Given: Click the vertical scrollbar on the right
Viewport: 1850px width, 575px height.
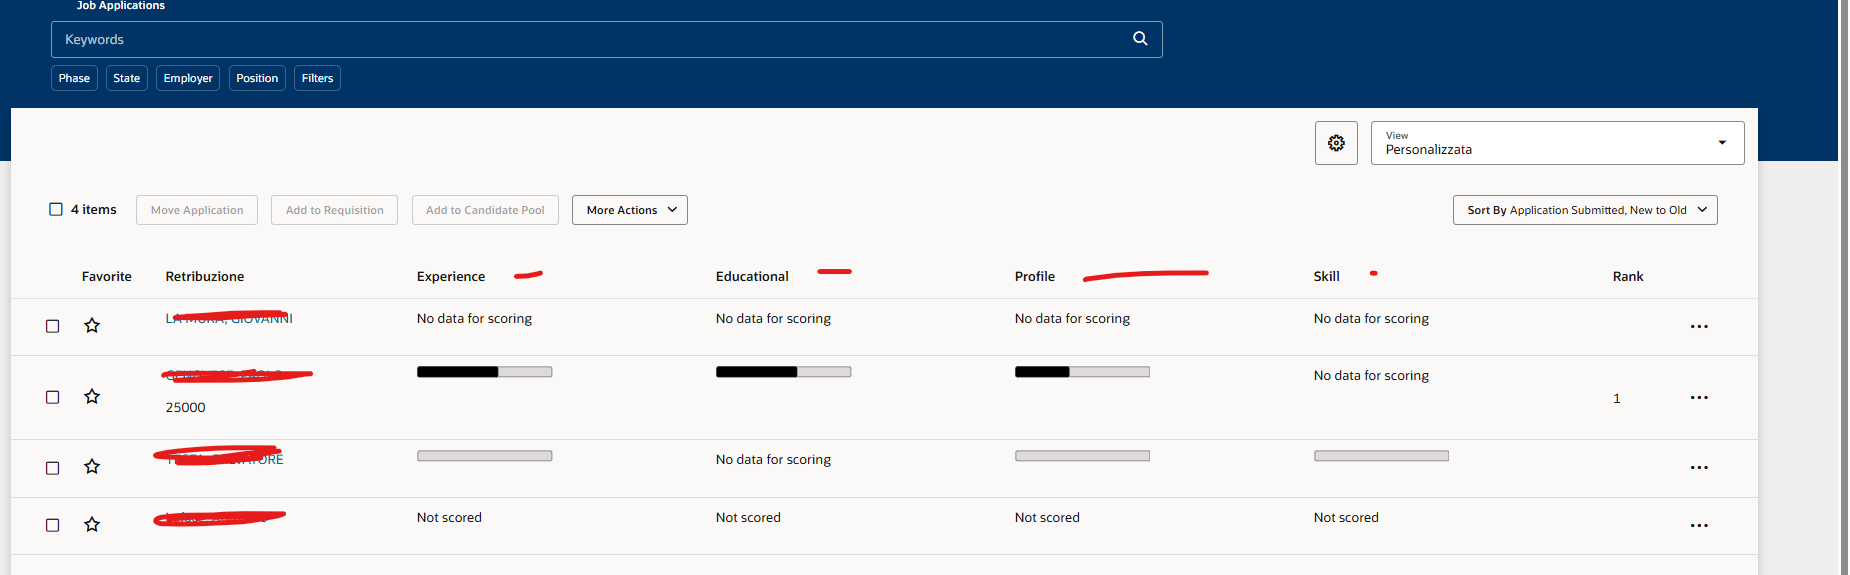Looking at the screenshot, I should [x=1844, y=287].
